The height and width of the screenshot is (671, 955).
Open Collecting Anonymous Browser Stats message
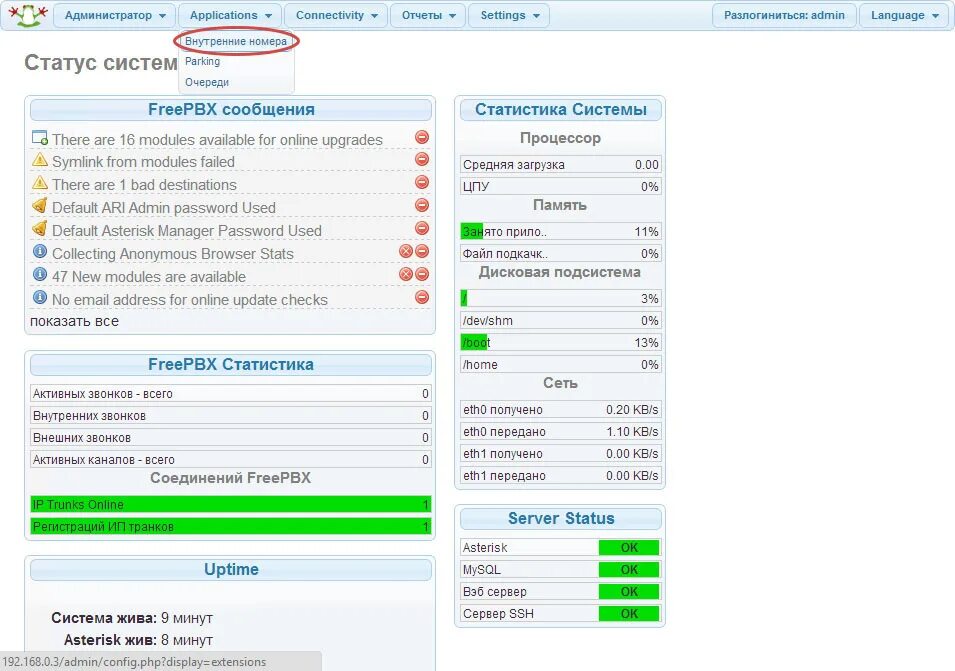click(172, 254)
